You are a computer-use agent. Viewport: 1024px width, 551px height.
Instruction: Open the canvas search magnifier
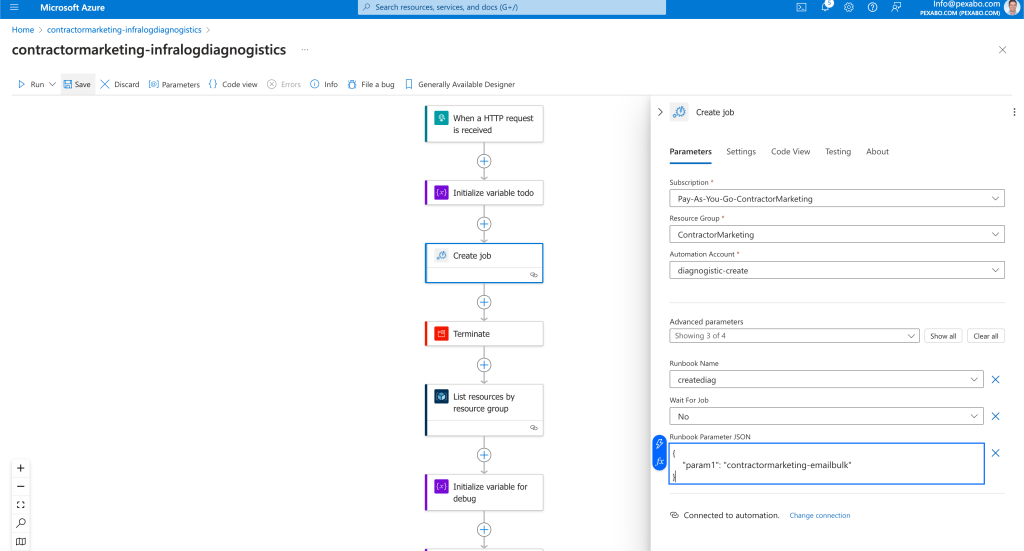tap(21, 523)
